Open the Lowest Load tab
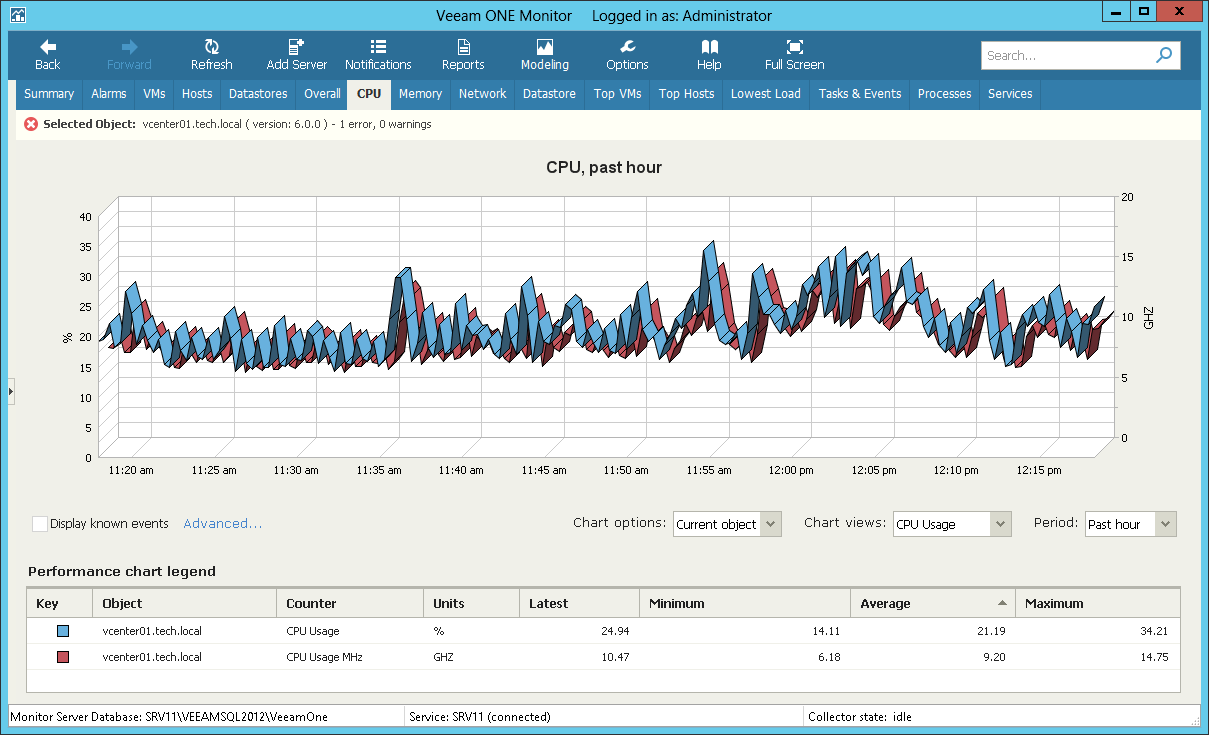Screen dimensions: 1209x735 (766, 94)
